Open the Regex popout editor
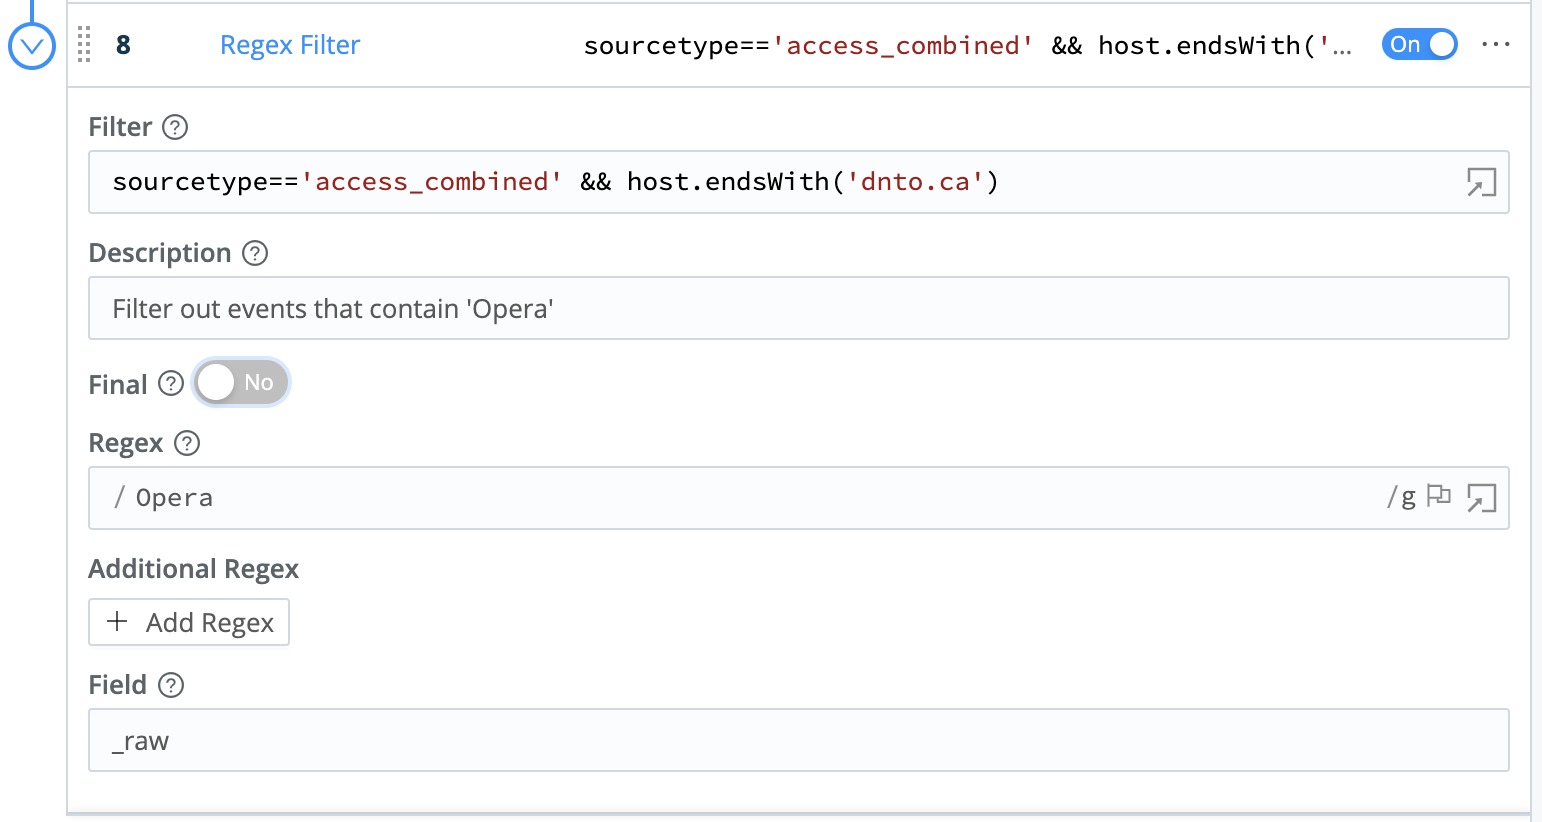Viewport: 1542px width, 822px height. 1481,497
